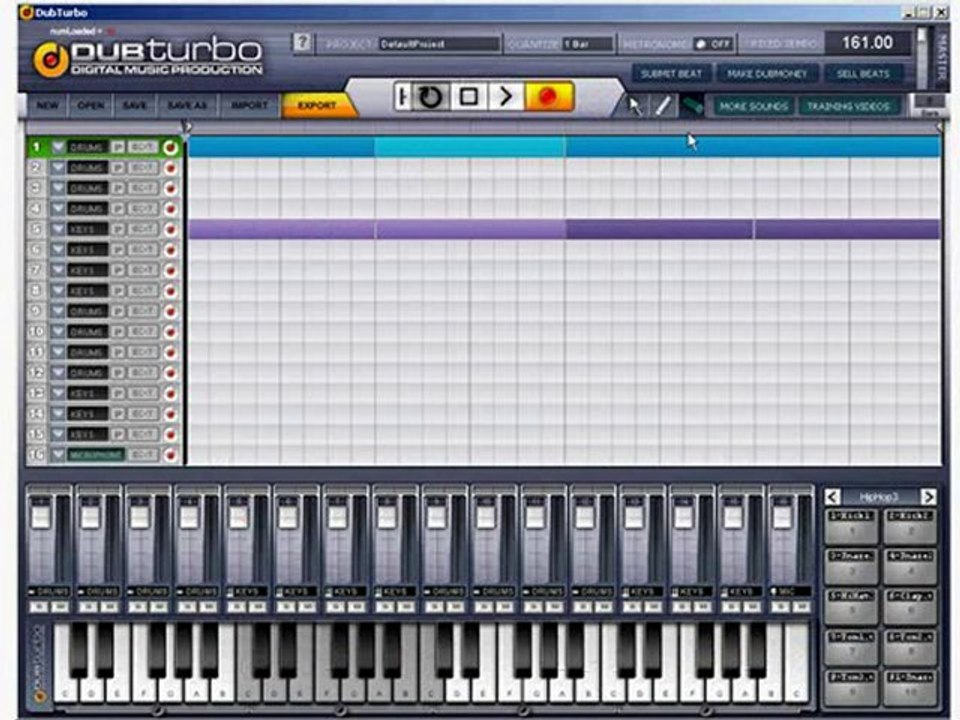Click the 1-Kick1 drum pad
Screen dimensions: 960x720
[851, 526]
